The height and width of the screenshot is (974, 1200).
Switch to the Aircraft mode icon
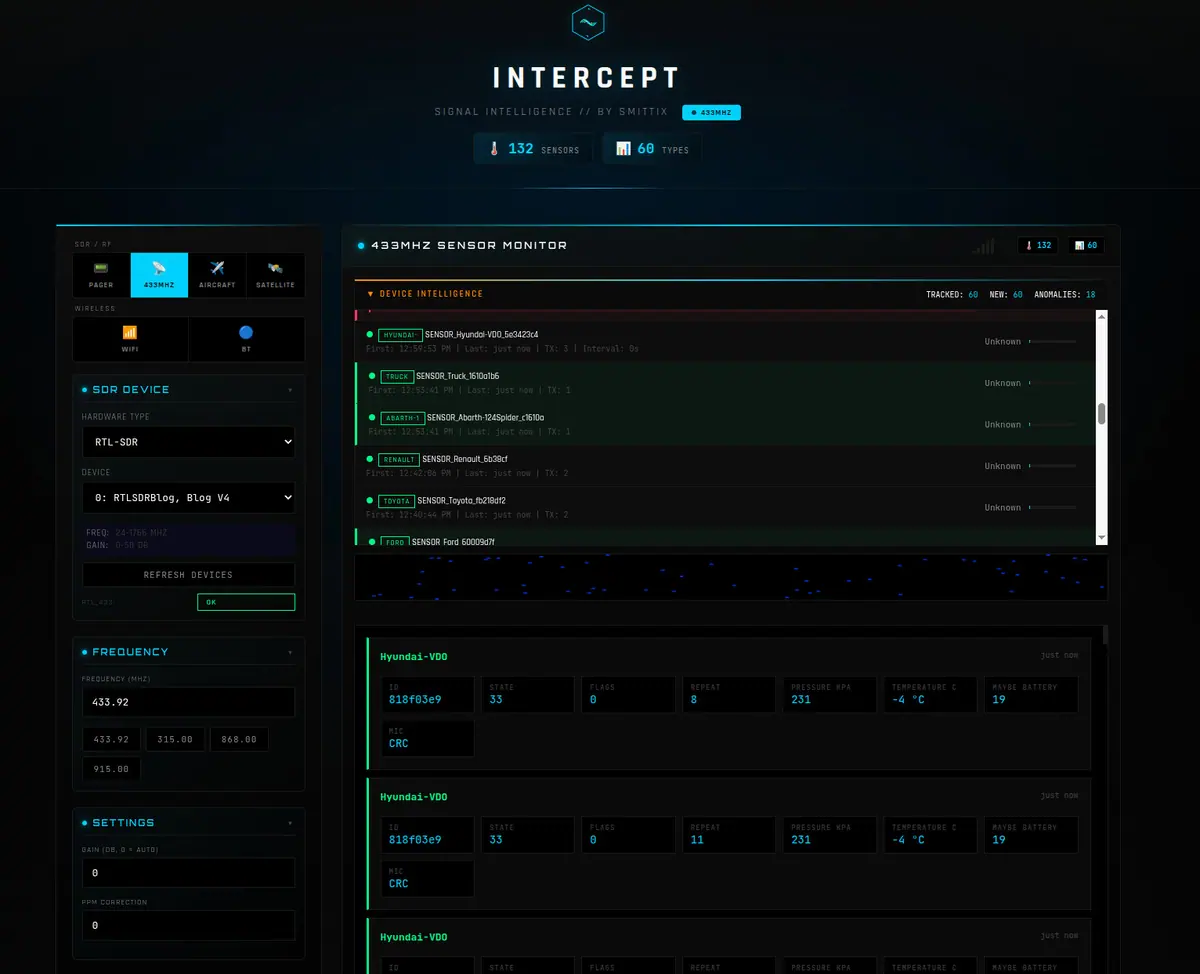217,276
